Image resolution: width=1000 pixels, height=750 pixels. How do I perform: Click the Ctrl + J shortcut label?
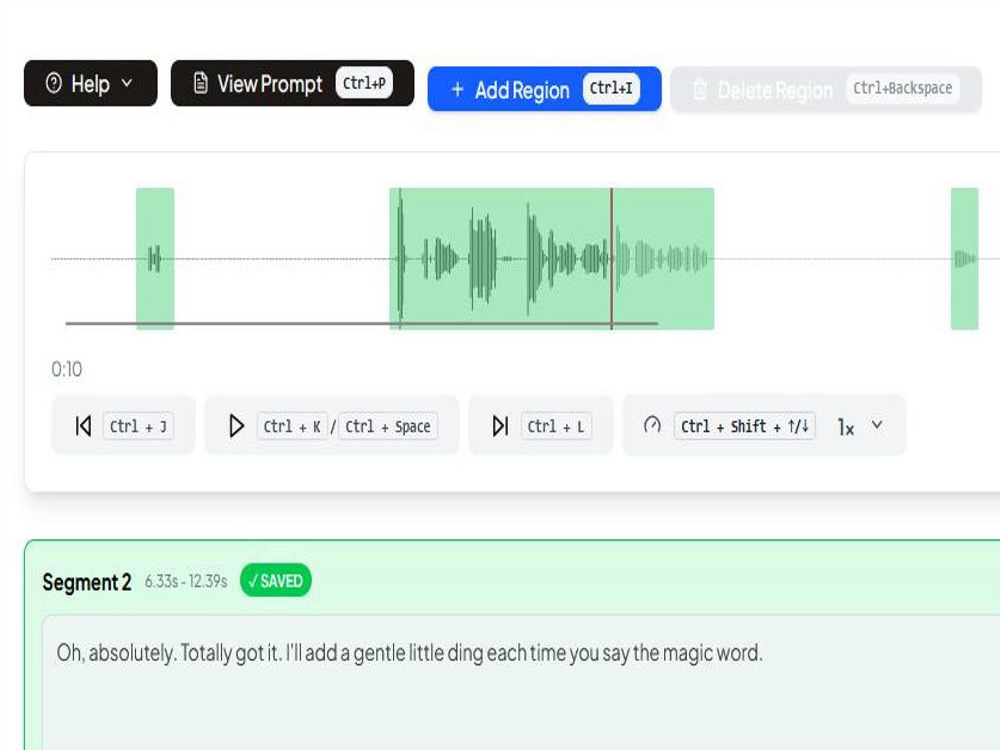coord(138,426)
